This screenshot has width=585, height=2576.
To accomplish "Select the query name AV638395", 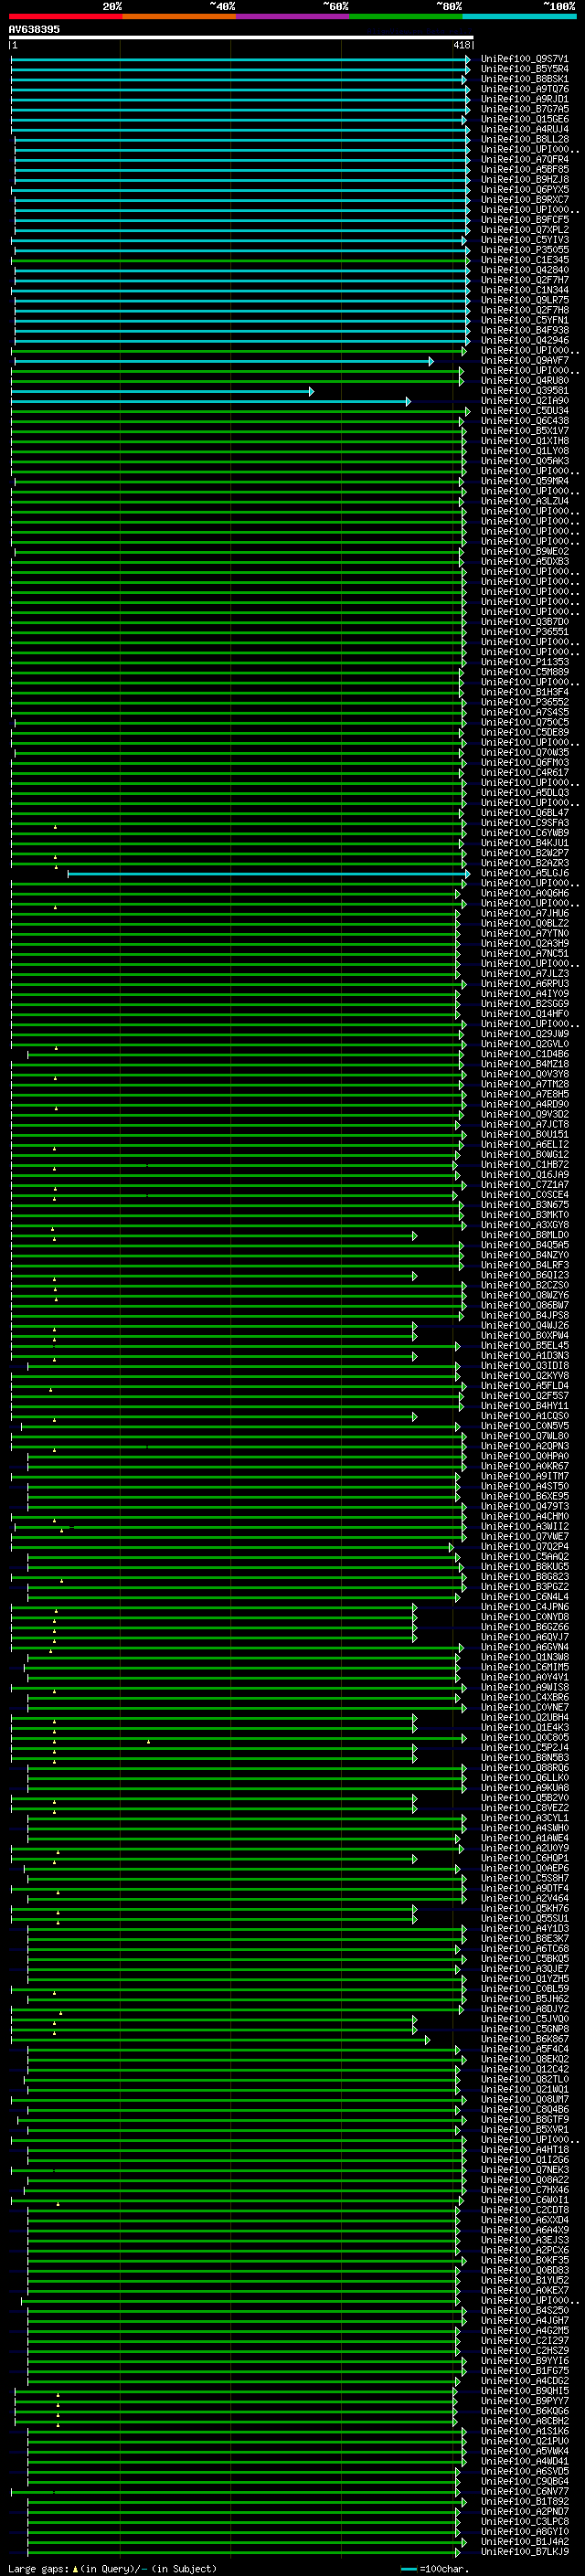I will click(x=34, y=29).
